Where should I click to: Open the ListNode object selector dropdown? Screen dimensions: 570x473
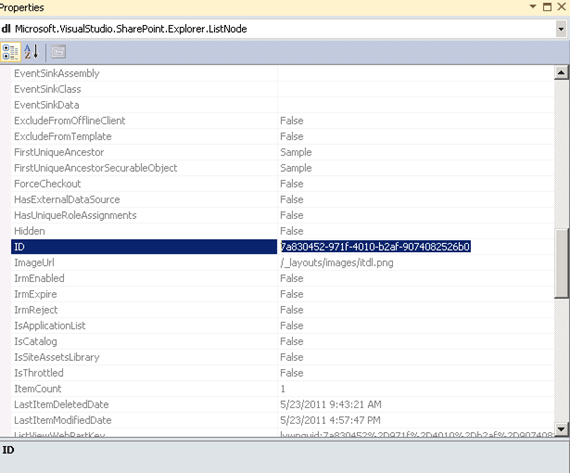[x=561, y=29]
